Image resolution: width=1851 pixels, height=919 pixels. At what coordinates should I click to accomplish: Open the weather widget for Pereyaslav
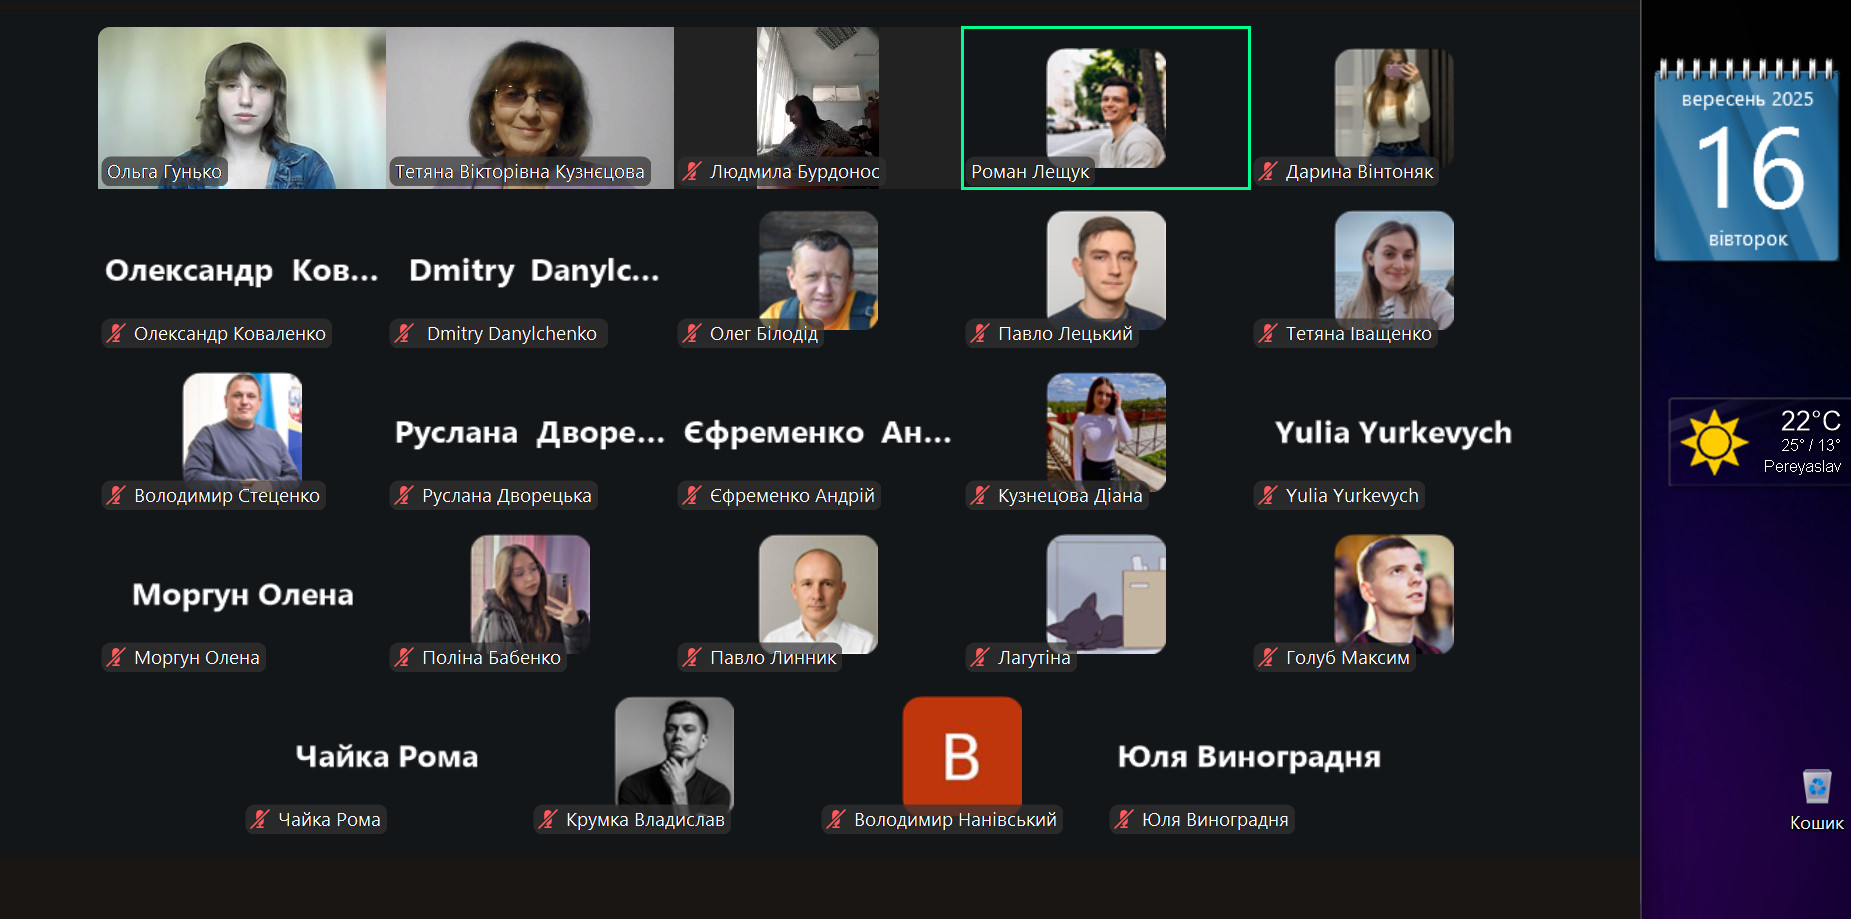1760,442
